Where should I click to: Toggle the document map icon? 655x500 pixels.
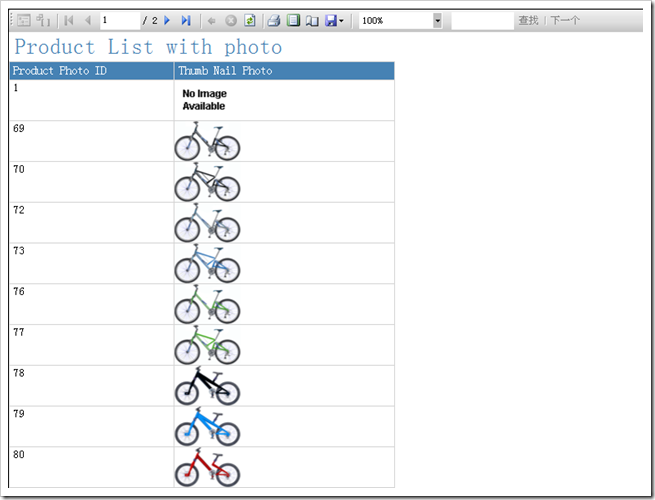coord(23,20)
